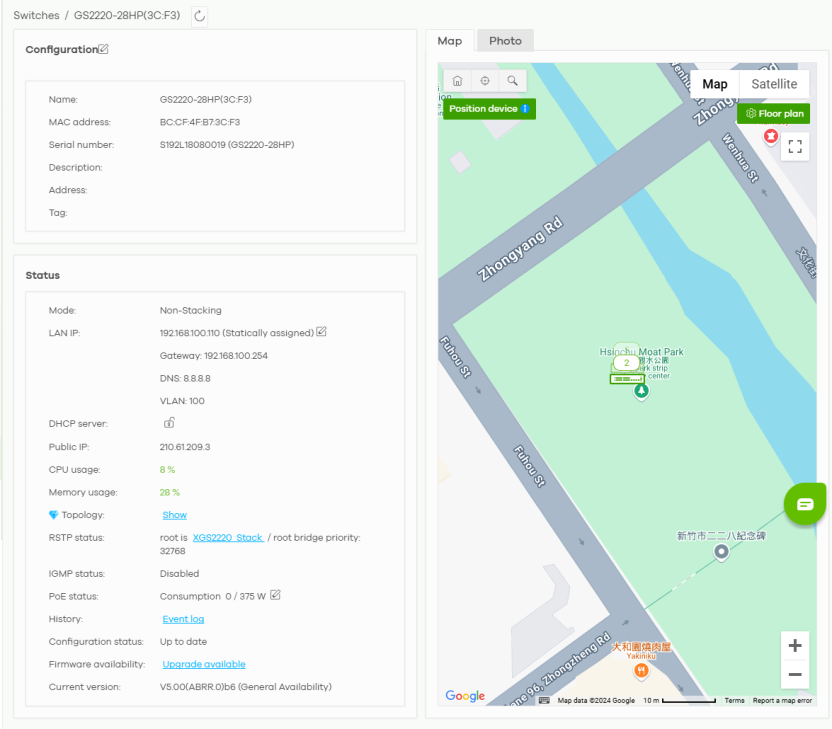Open the Floor plan settings button
Image resolution: width=832 pixels, height=729 pixels.
coord(774,114)
